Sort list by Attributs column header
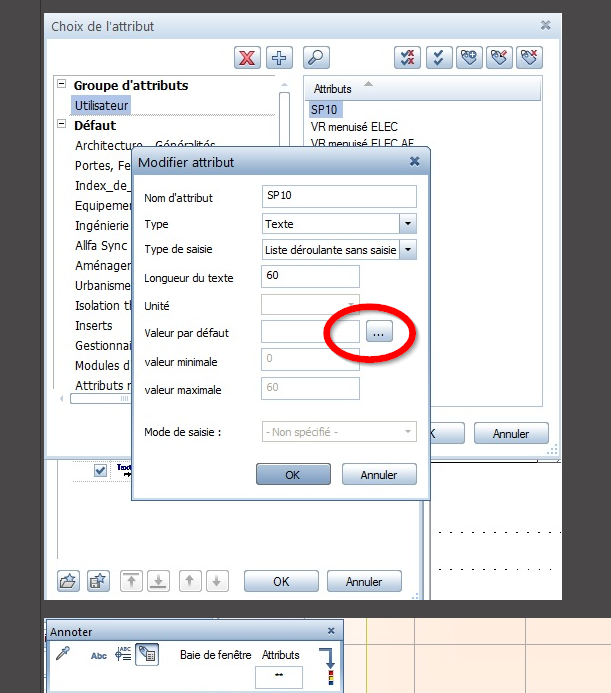The image size is (611, 693). 422,88
